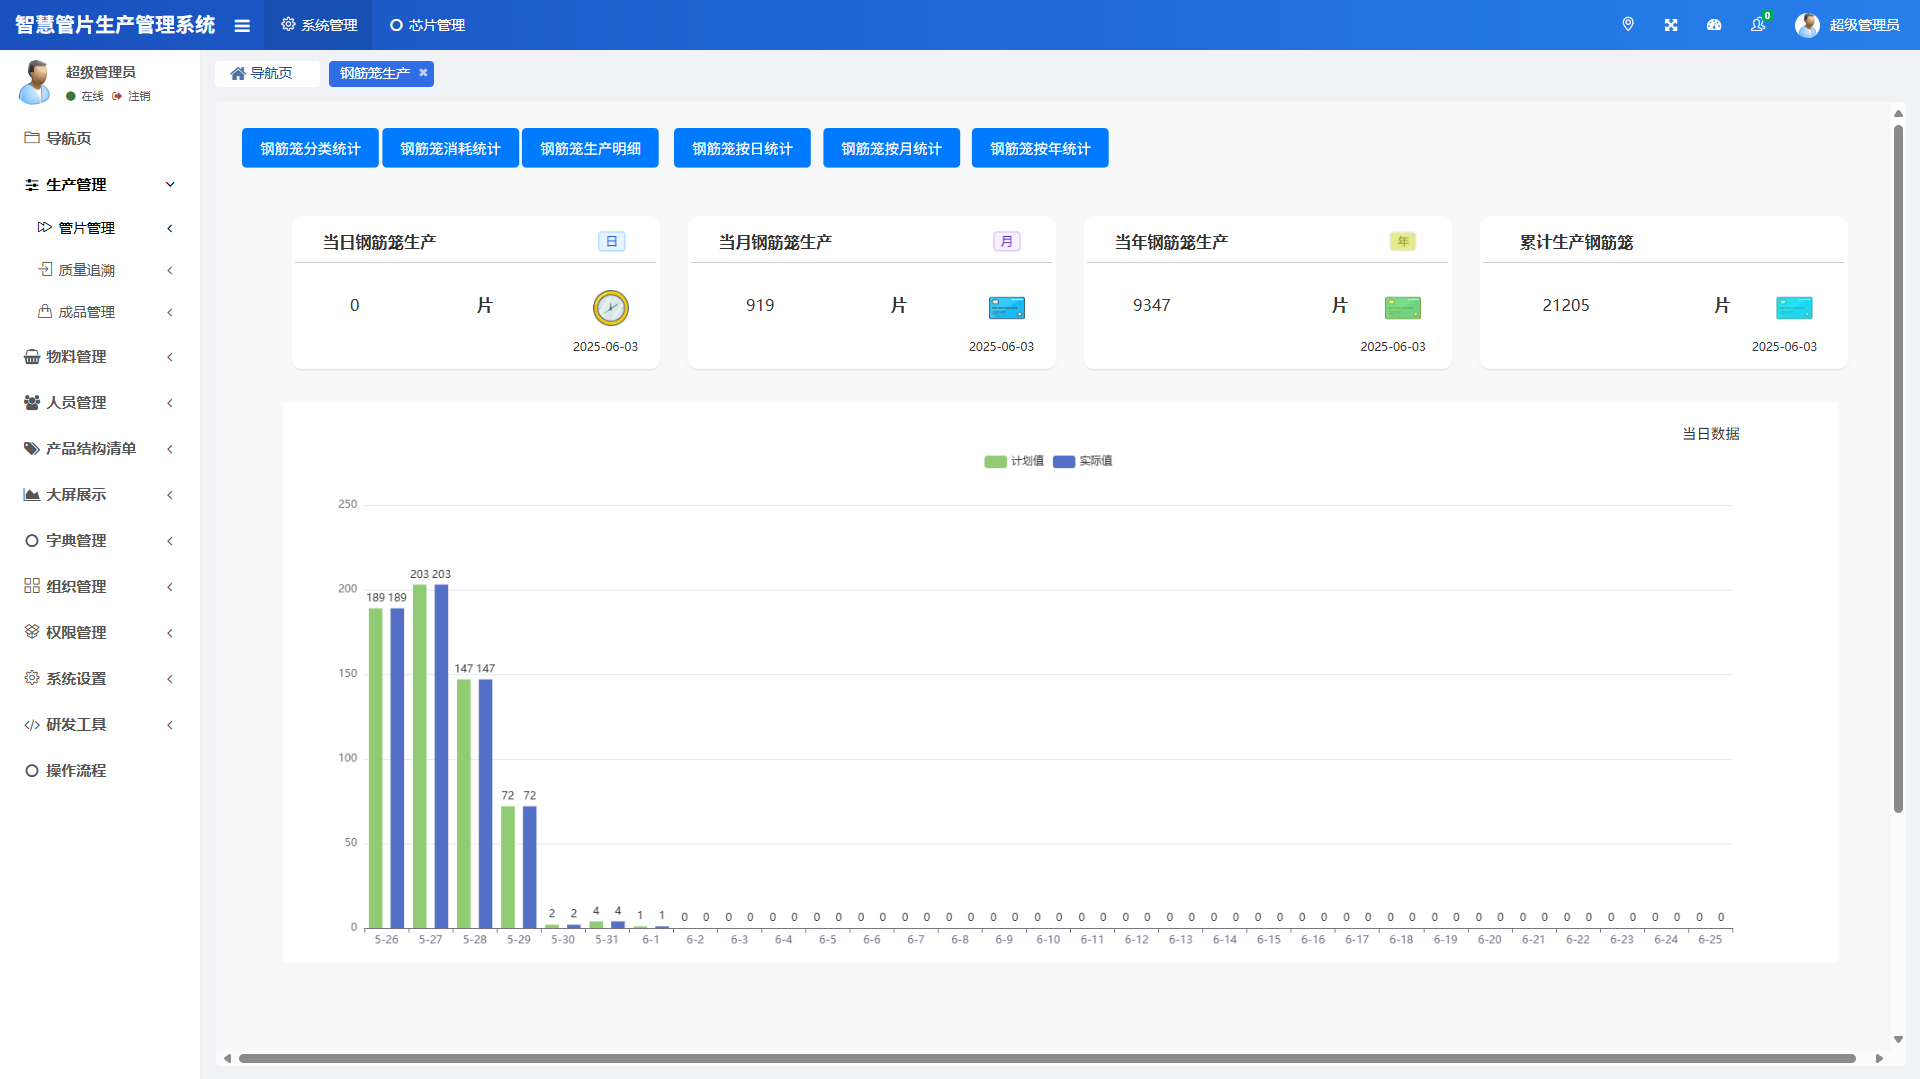Image resolution: width=1920 pixels, height=1079 pixels.
Task: Click the location pin icon in header
Action: click(x=1628, y=25)
